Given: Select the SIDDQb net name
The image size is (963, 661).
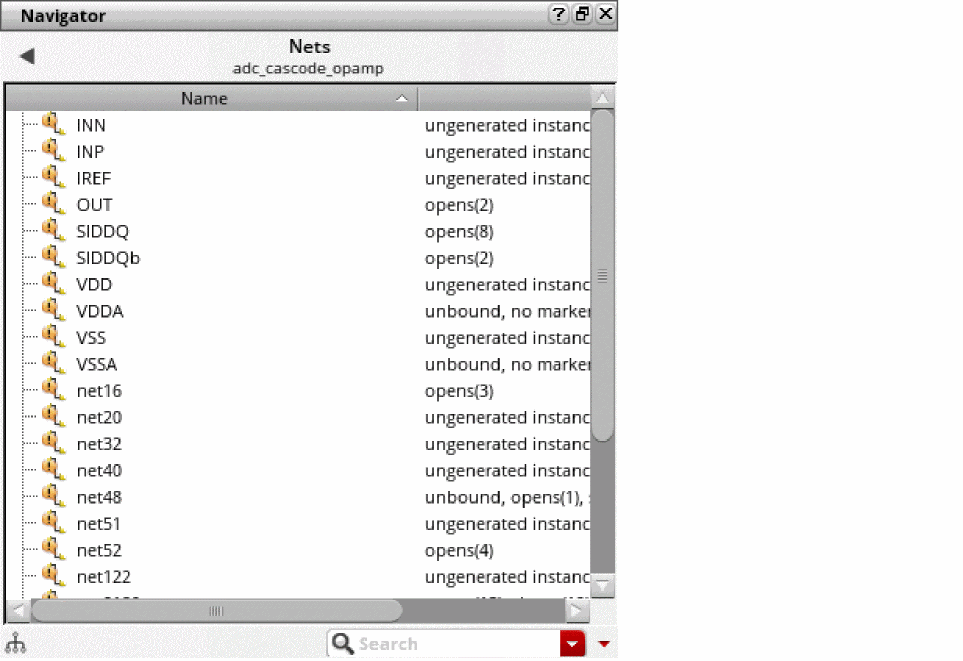Looking at the screenshot, I should click(108, 258).
